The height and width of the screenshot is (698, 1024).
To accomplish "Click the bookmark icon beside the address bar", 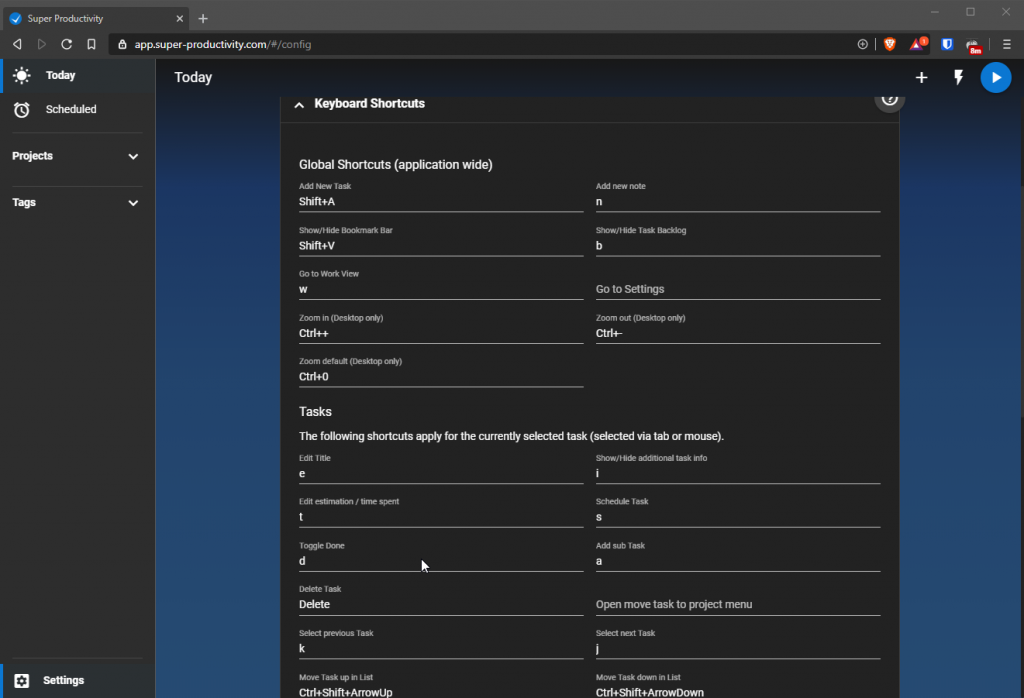I will (91, 44).
